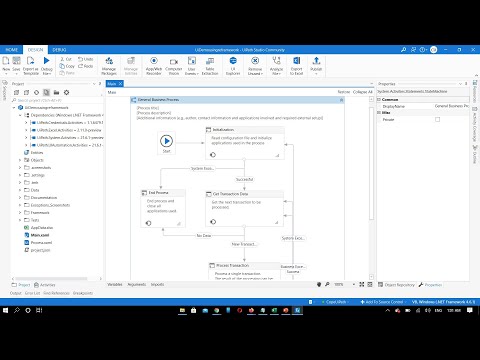Click the DisplayName value field

coord(451,106)
